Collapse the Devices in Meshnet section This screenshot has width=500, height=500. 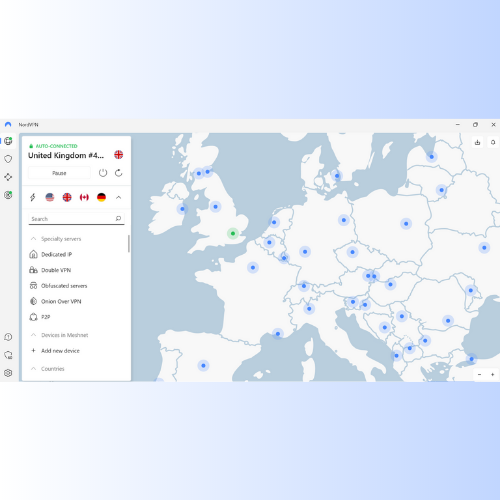33,335
